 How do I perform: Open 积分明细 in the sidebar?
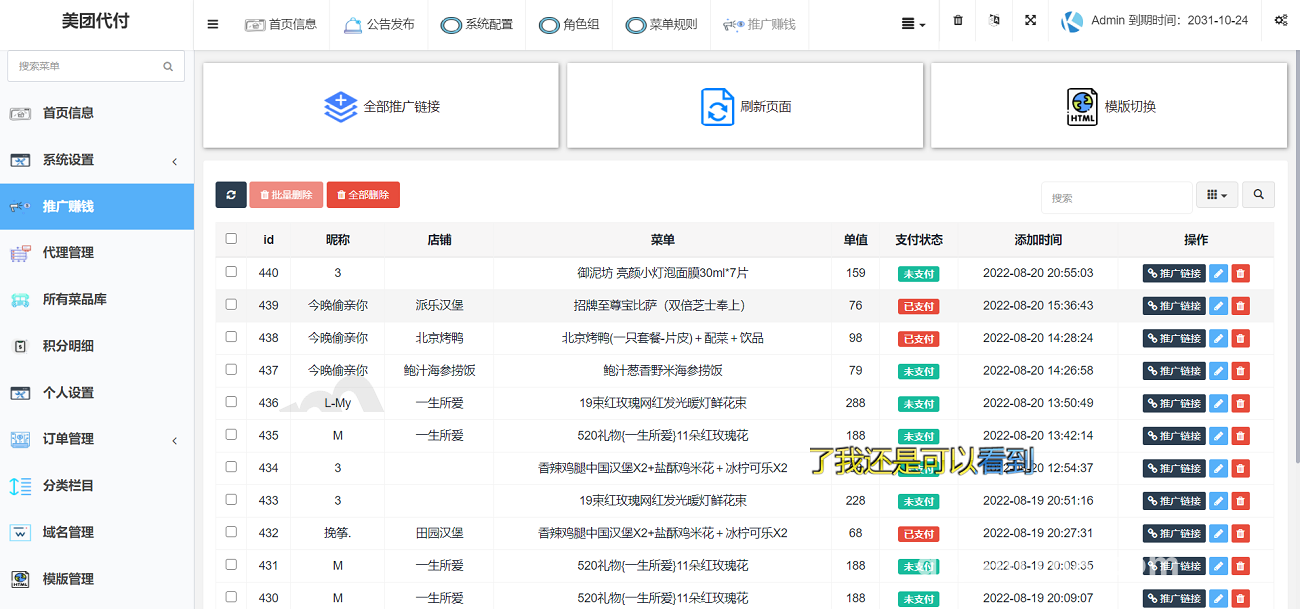[x=97, y=346]
